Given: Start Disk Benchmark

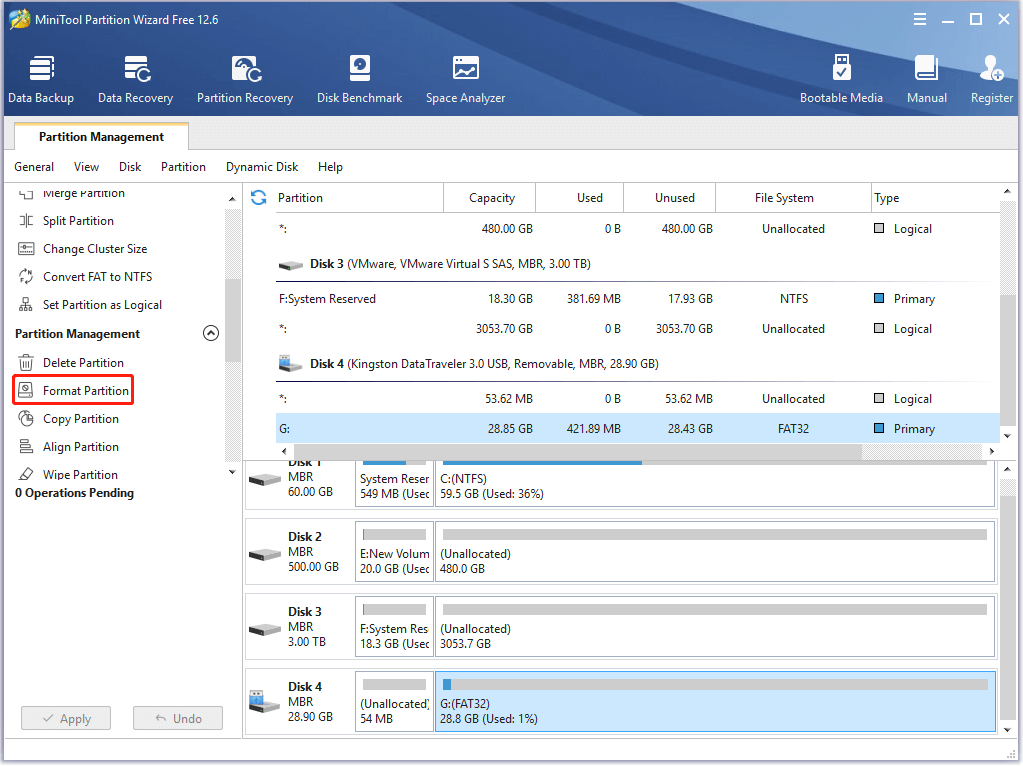Looking at the screenshot, I should (x=359, y=79).
